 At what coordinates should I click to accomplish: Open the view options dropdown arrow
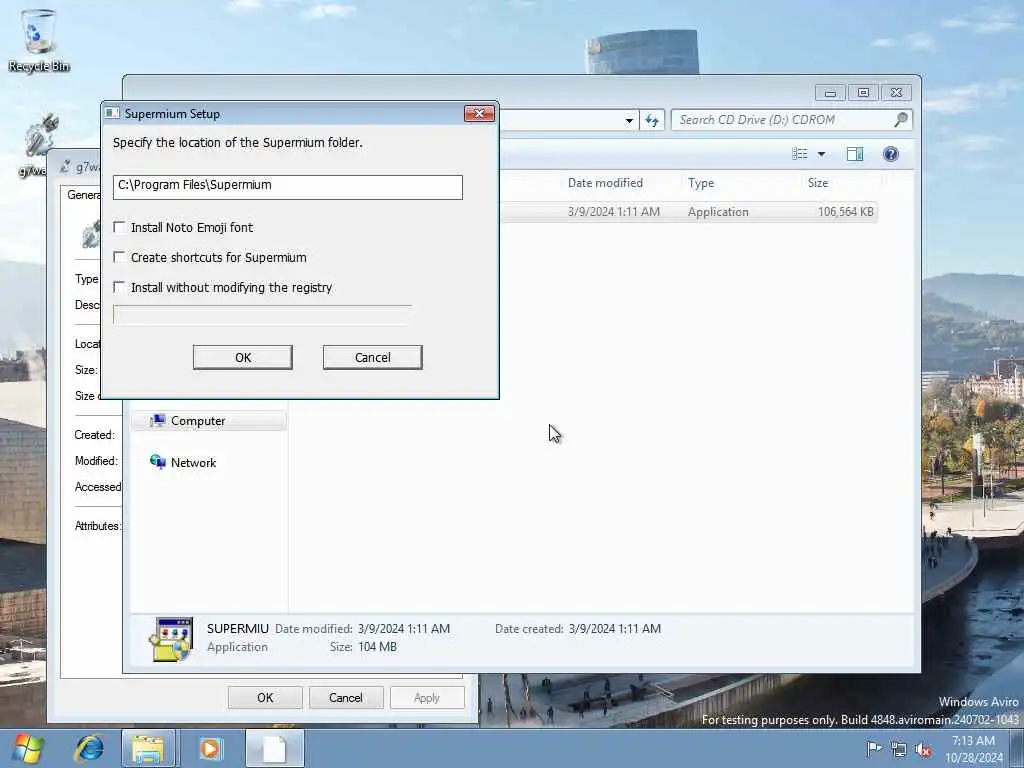(x=822, y=154)
